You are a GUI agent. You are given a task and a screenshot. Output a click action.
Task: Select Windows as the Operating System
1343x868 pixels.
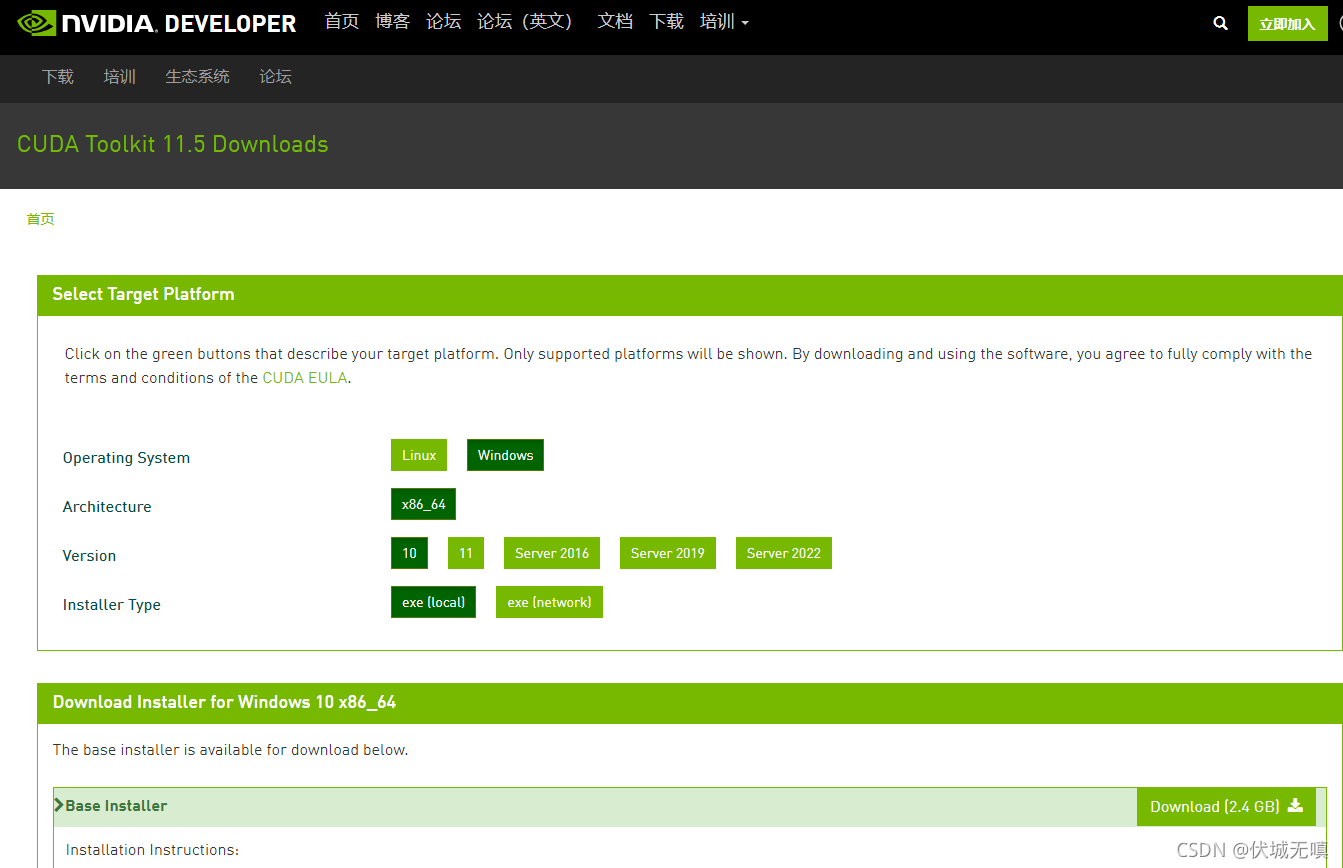point(505,454)
